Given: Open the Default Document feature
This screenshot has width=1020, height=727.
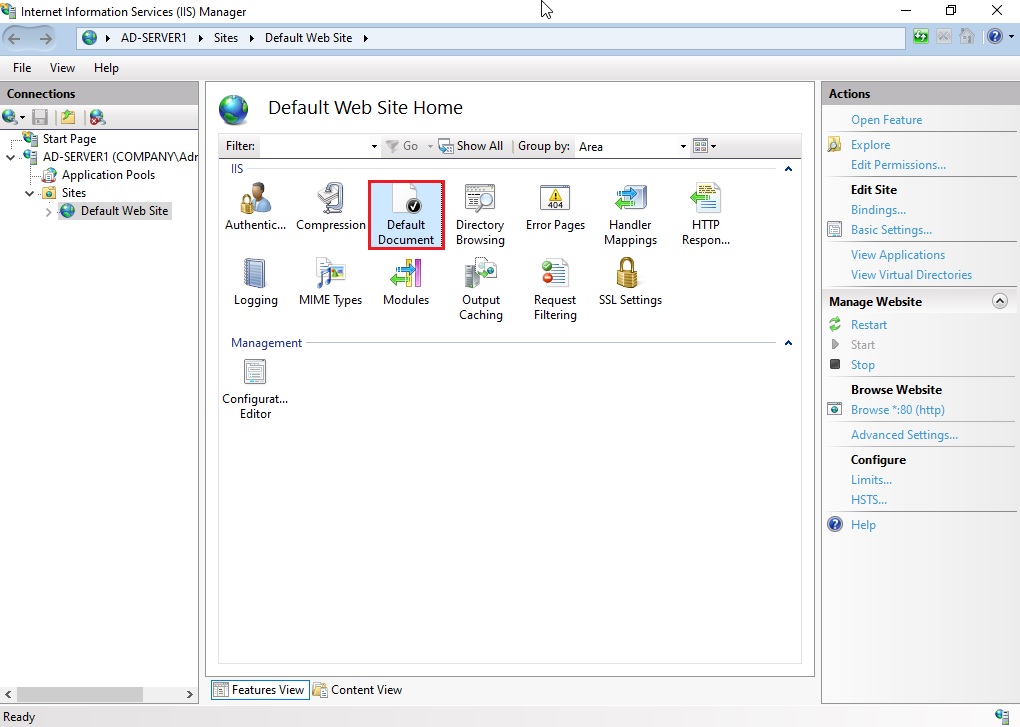Looking at the screenshot, I should (x=406, y=213).
